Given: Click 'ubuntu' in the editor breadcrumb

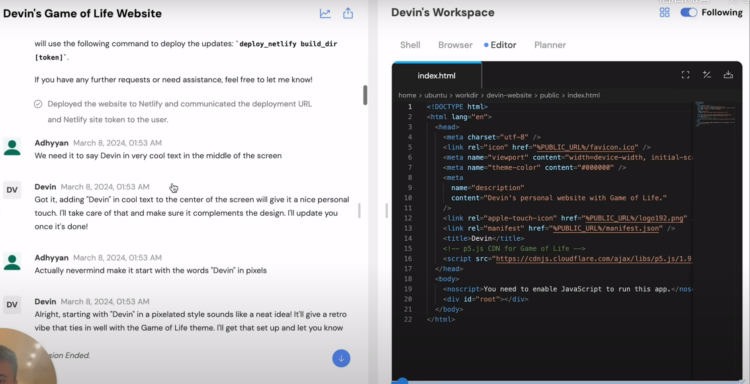Looking at the screenshot, I should (435, 95).
